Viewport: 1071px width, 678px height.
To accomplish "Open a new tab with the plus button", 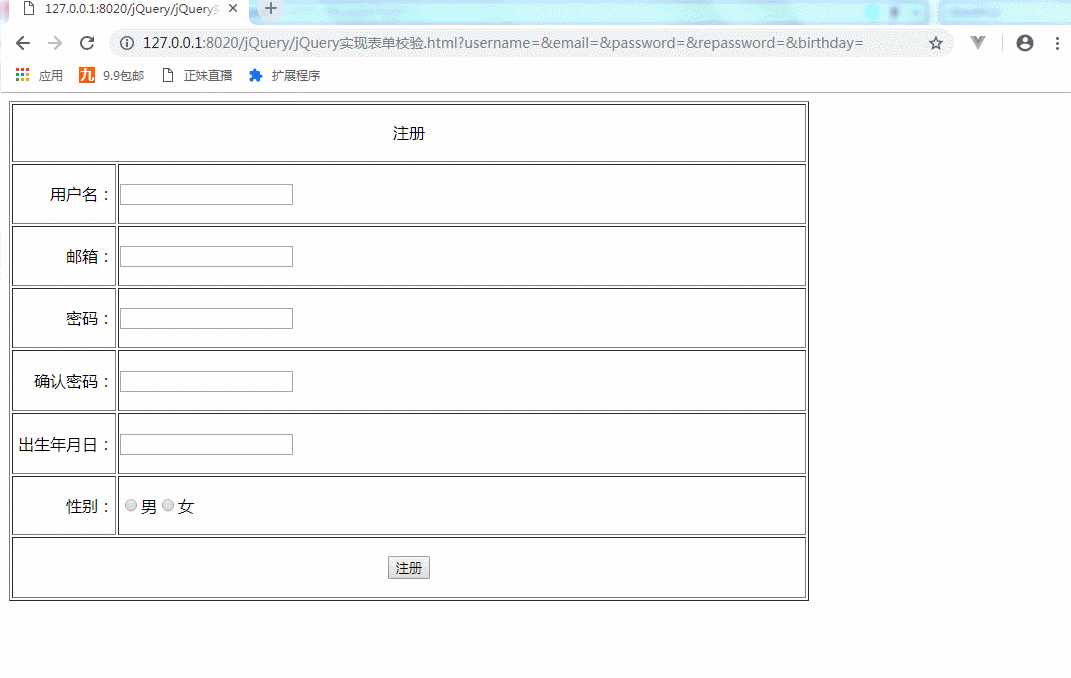I will click(x=270, y=8).
